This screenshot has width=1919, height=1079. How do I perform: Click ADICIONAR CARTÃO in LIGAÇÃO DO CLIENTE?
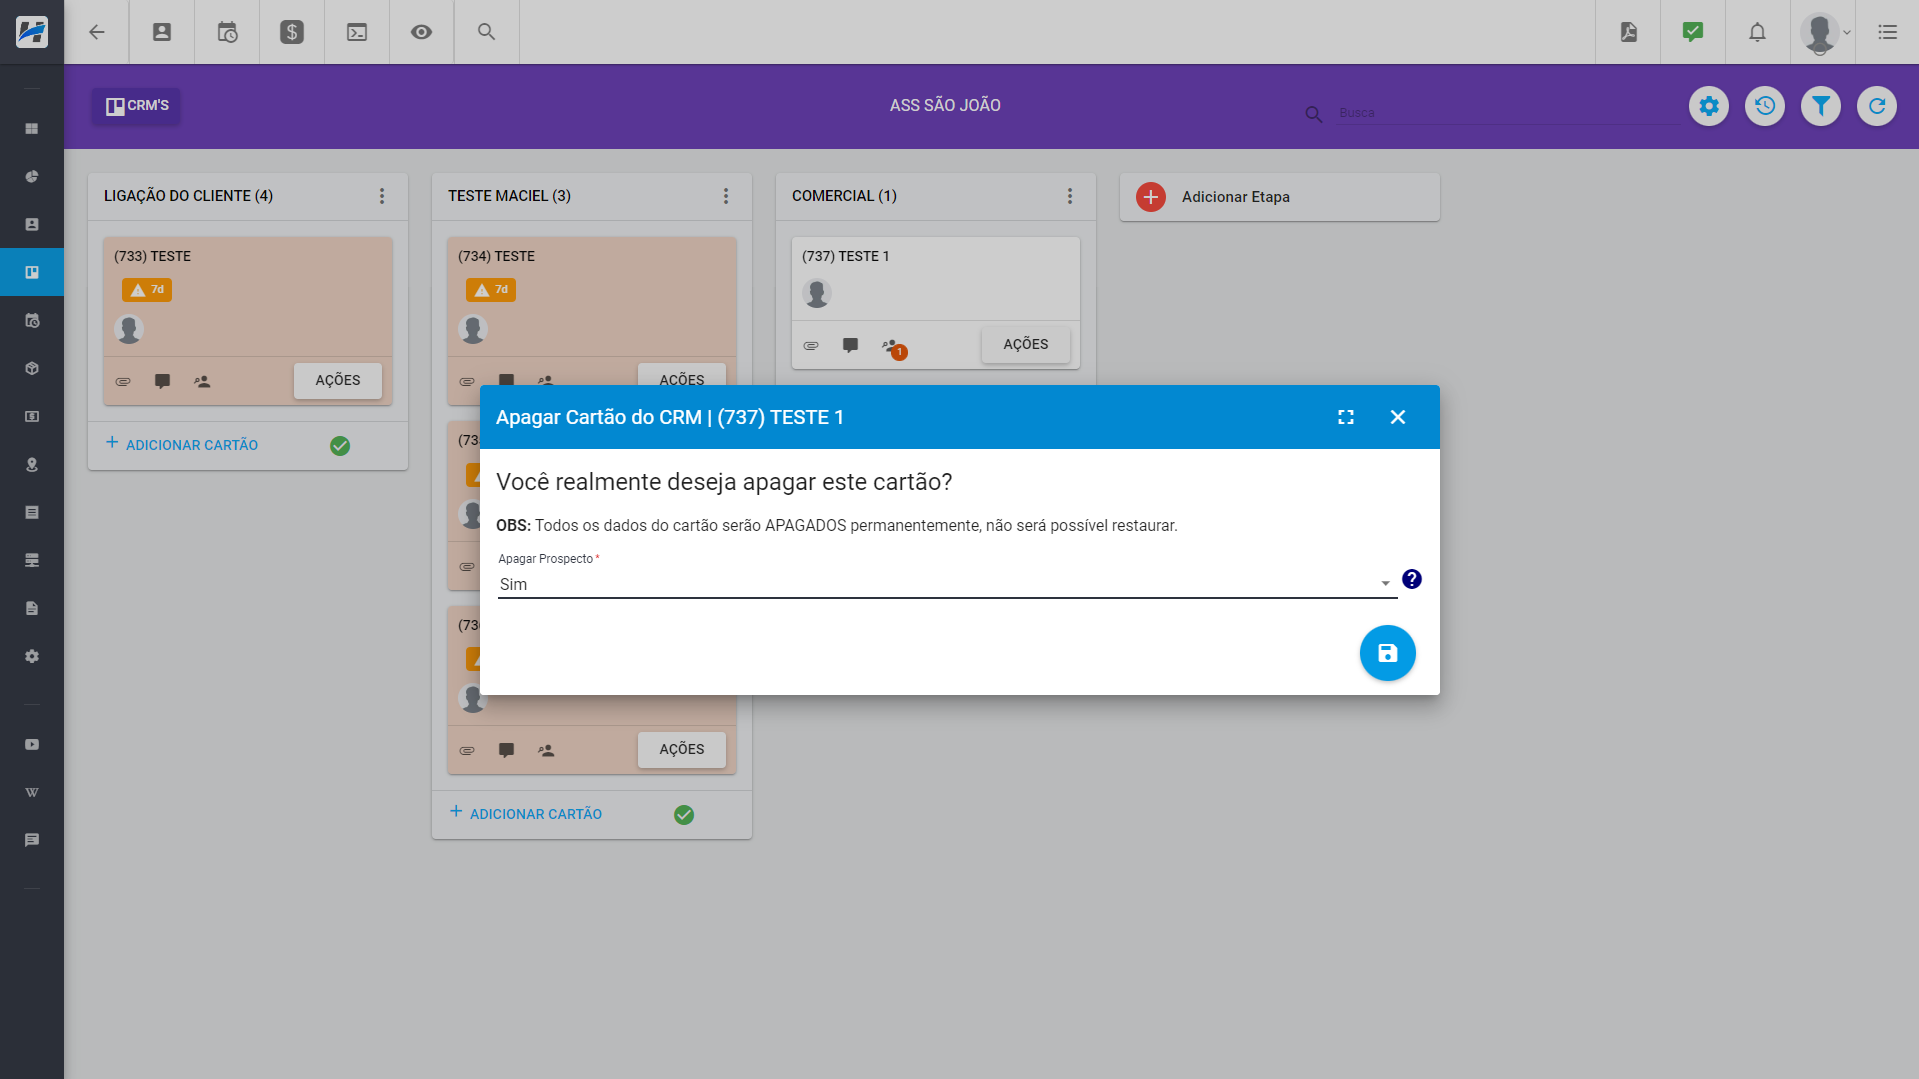pos(182,445)
